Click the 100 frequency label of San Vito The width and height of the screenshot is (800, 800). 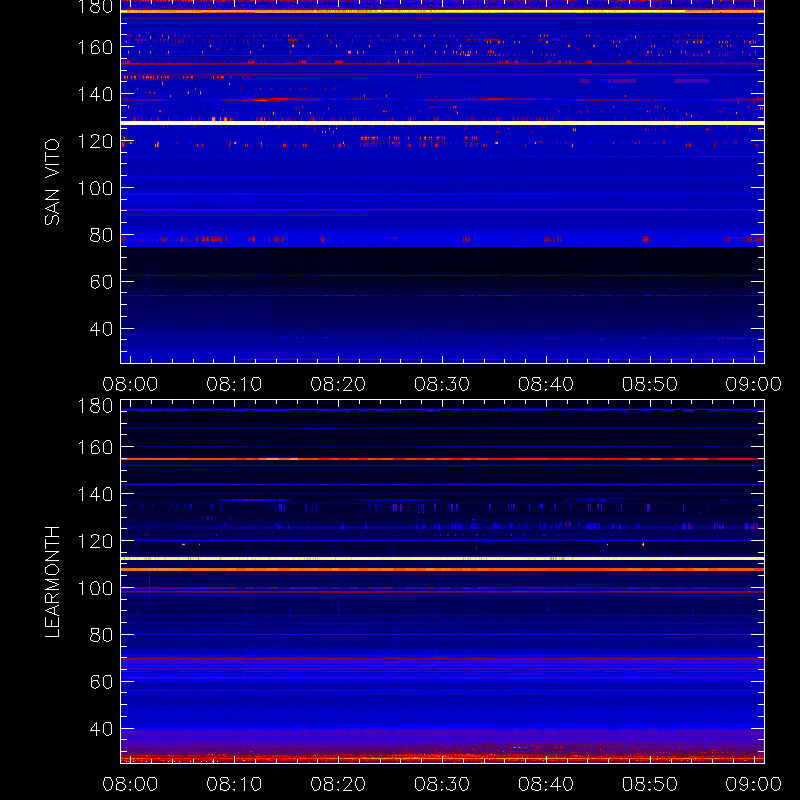point(95,188)
